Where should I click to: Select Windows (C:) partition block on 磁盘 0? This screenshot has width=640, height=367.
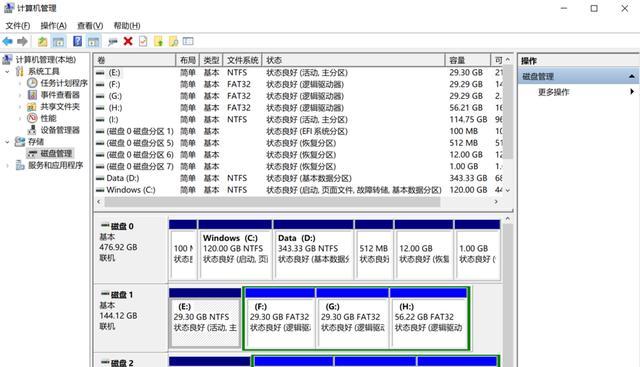click(x=235, y=250)
